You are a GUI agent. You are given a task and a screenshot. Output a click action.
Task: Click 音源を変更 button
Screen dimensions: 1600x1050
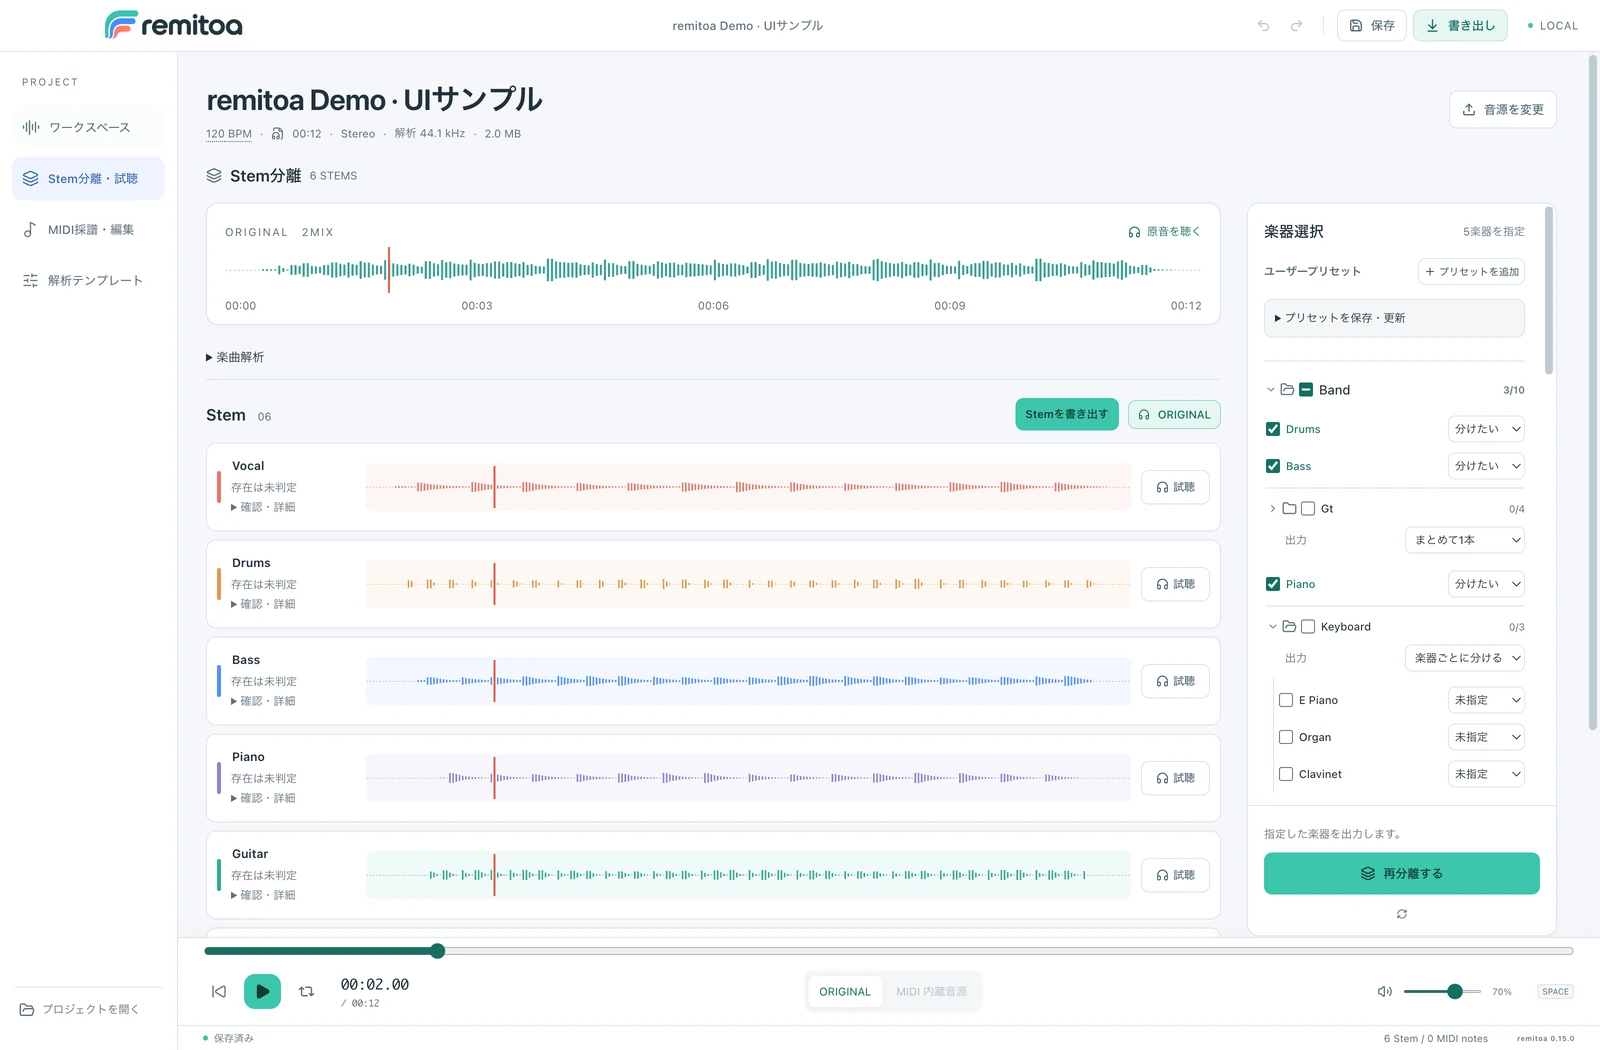1503,109
